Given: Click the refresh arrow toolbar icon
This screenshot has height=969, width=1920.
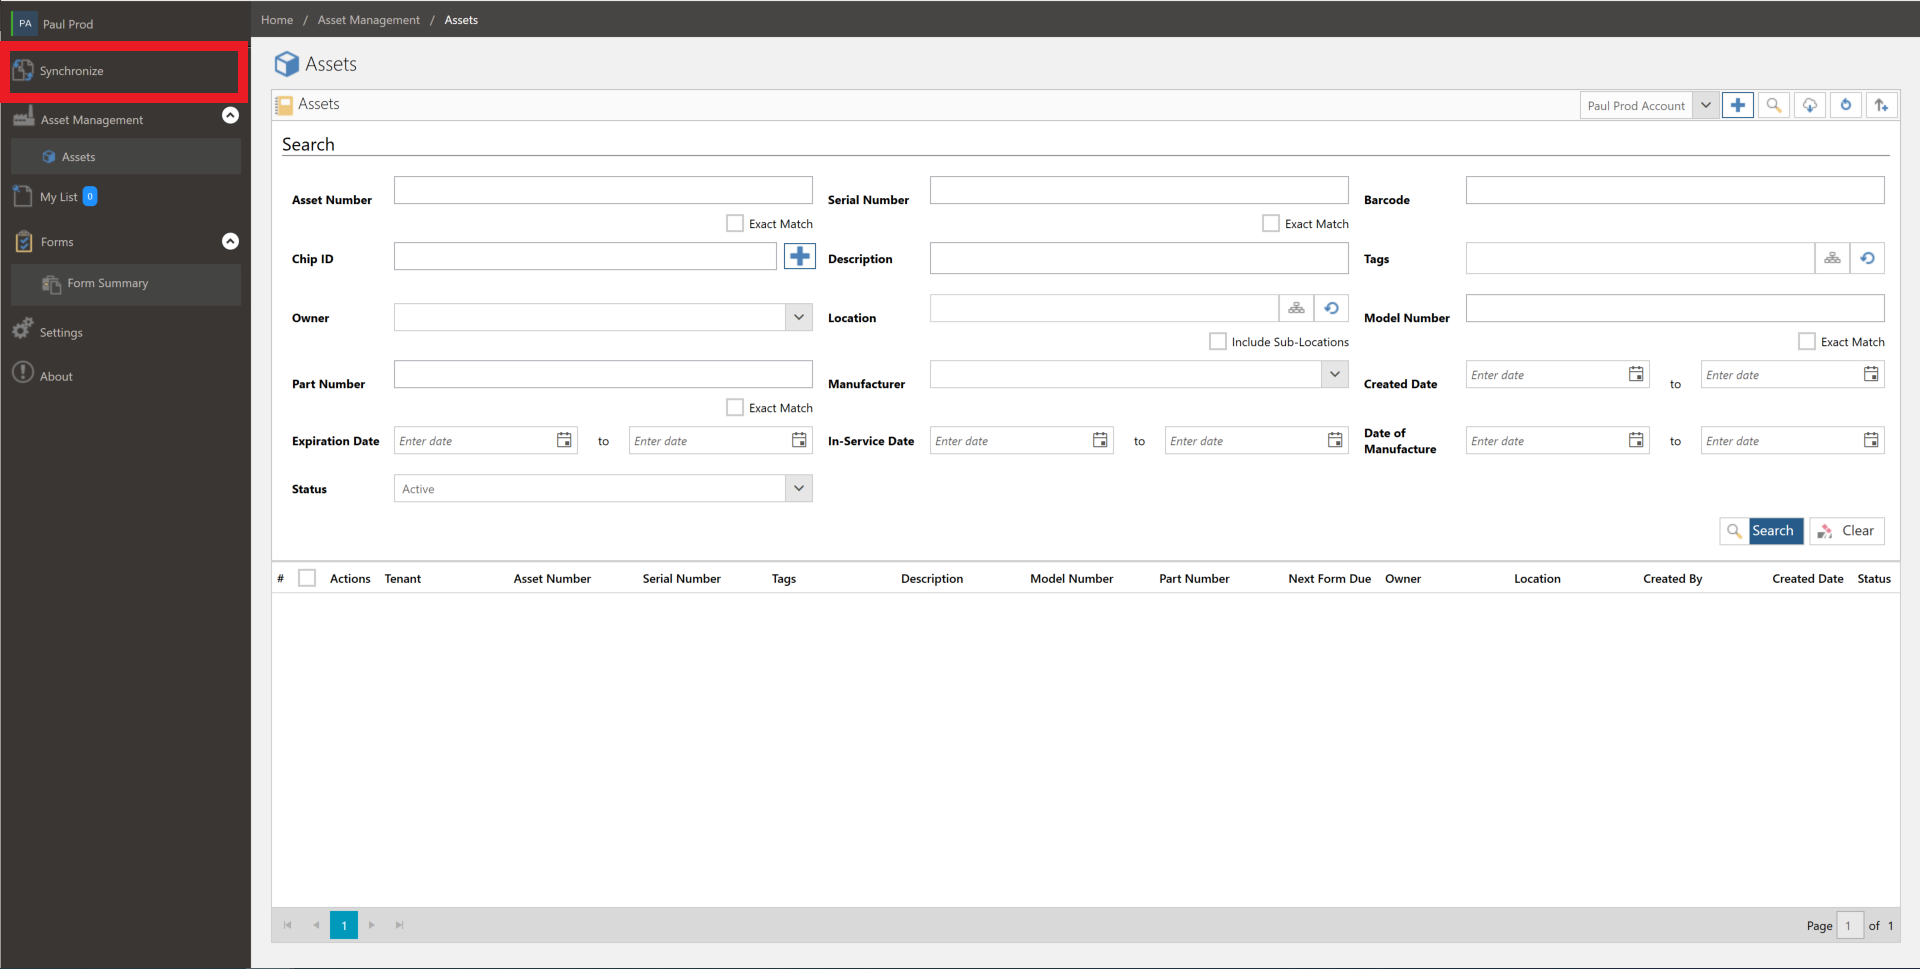Looking at the screenshot, I should point(1846,105).
